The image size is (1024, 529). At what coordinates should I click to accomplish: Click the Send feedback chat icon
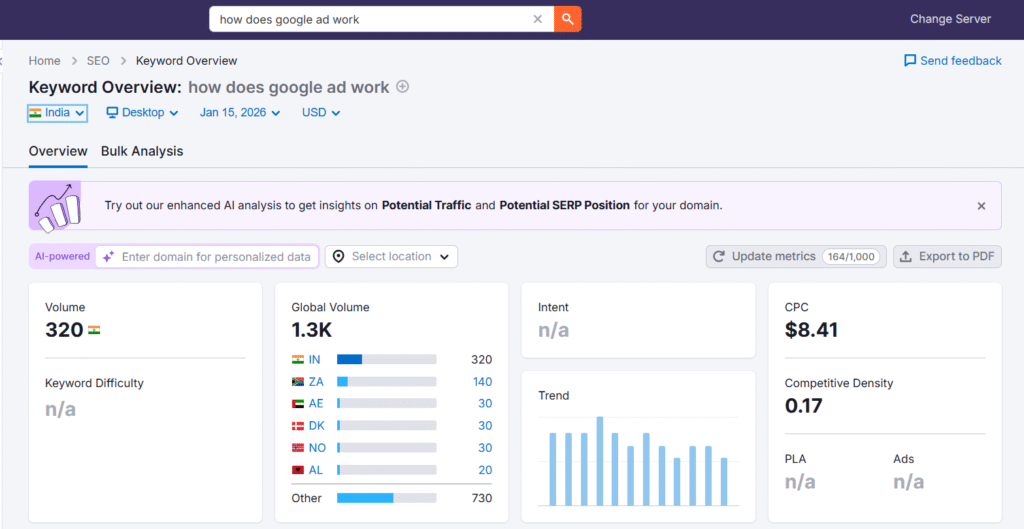[910, 61]
